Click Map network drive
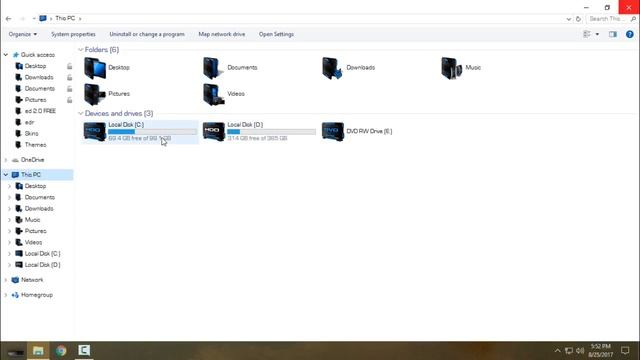Image resolution: width=640 pixels, height=360 pixels. [222, 34]
